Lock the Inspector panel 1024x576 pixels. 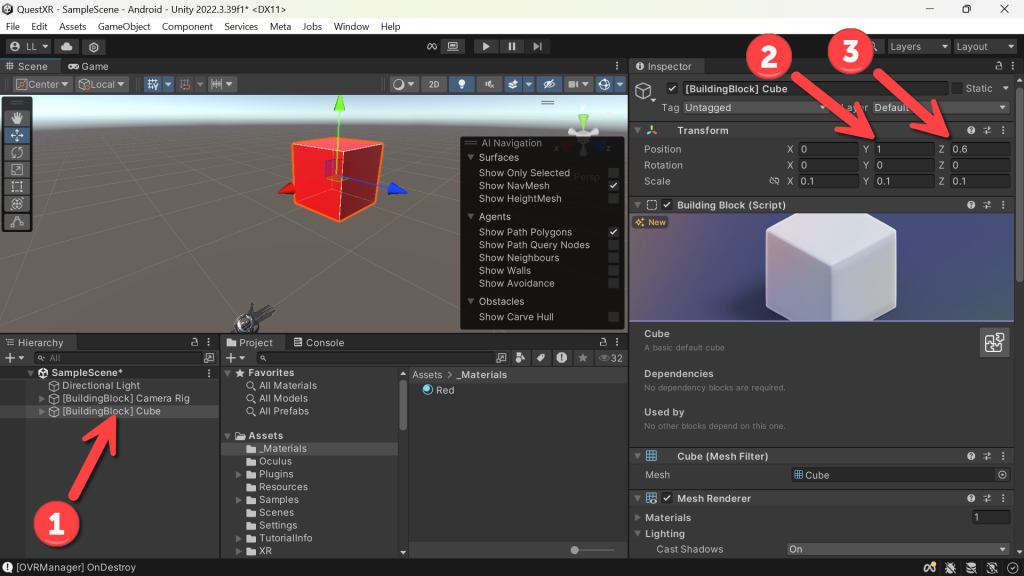coord(999,66)
